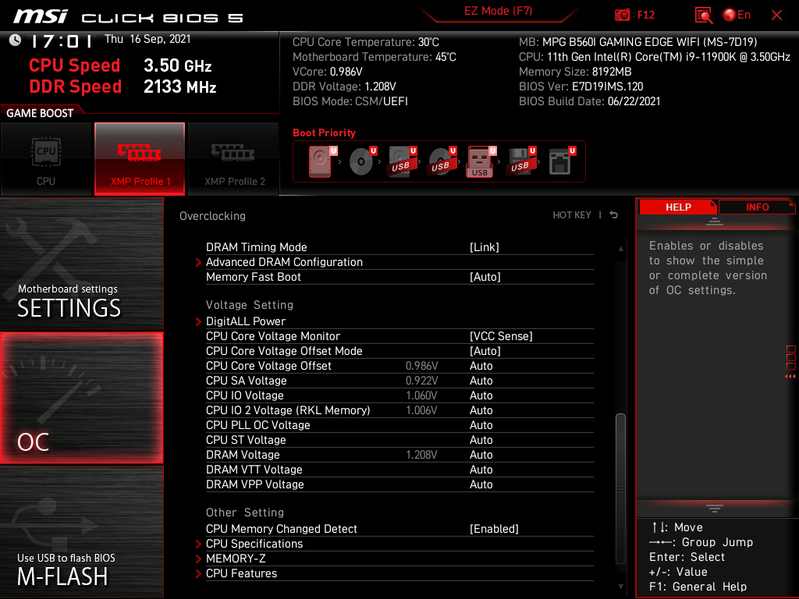799x599 pixels.
Task: Edit the CPU Core Voltage Offset Auto field
Action: [481, 366]
